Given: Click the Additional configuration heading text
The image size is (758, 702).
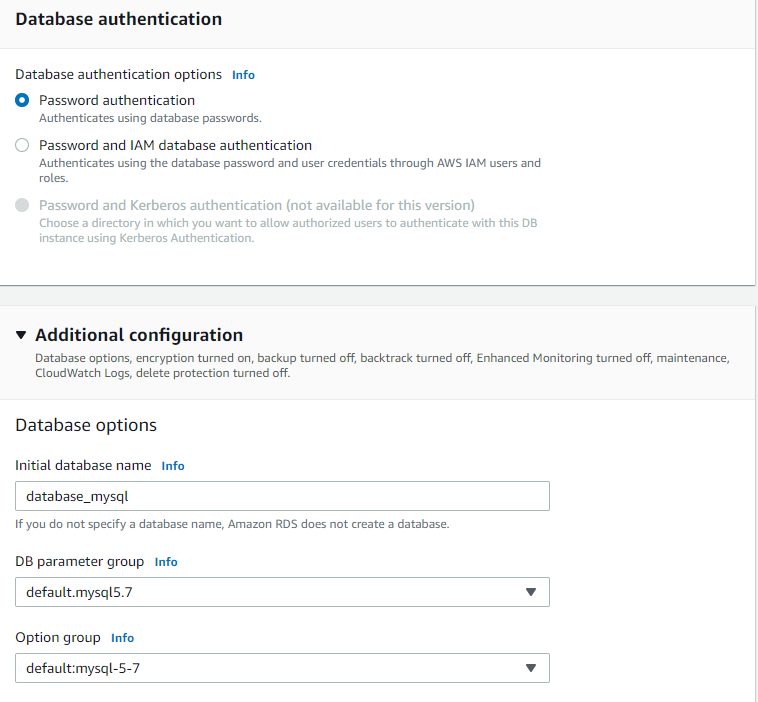Looking at the screenshot, I should point(139,335).
